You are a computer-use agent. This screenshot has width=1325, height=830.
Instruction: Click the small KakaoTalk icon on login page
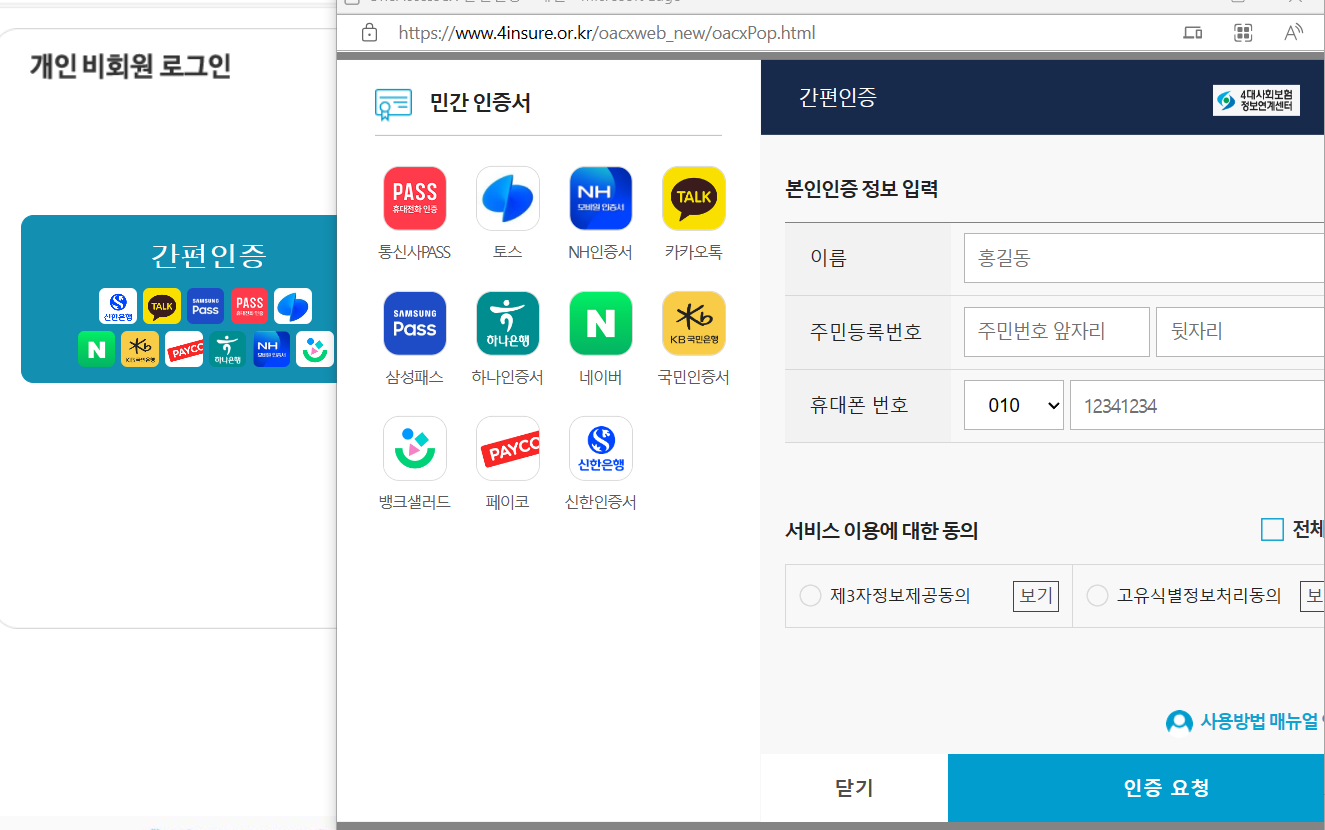click(162, 306)
